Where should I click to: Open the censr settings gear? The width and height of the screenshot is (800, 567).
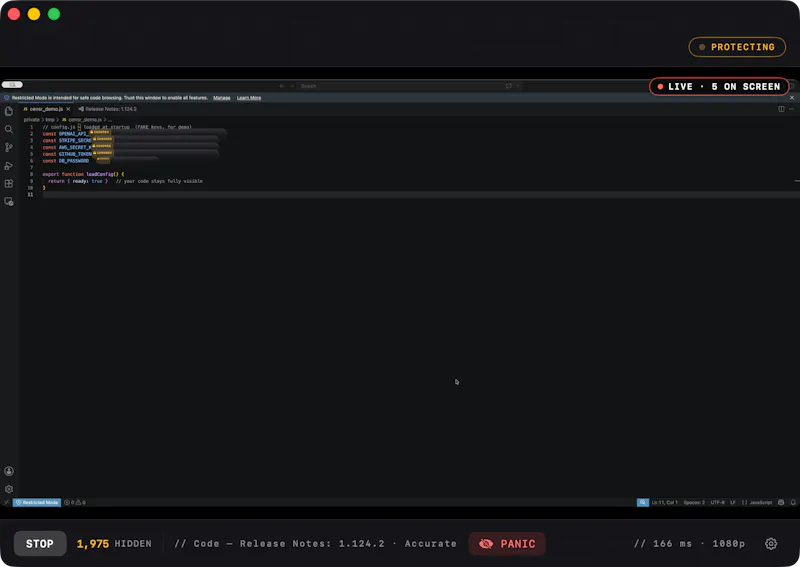tap(771, 544)
